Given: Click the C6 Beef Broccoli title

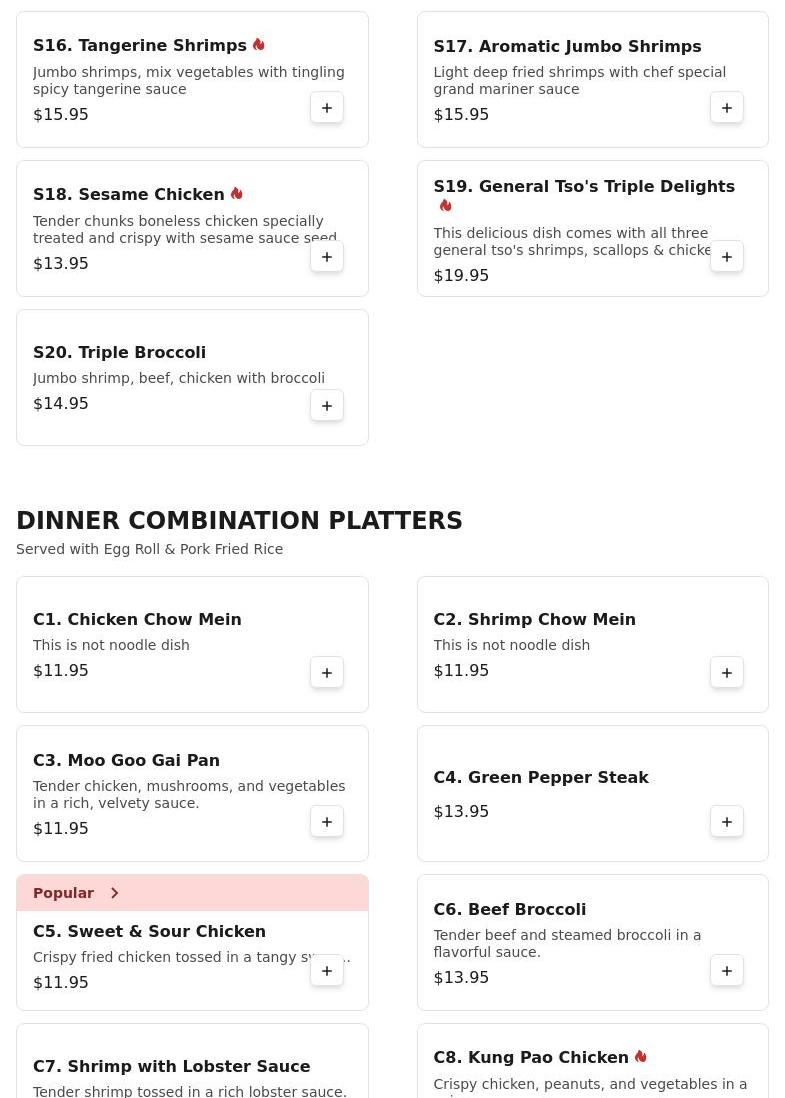Looking at the screenshot, I should point(509,910).
